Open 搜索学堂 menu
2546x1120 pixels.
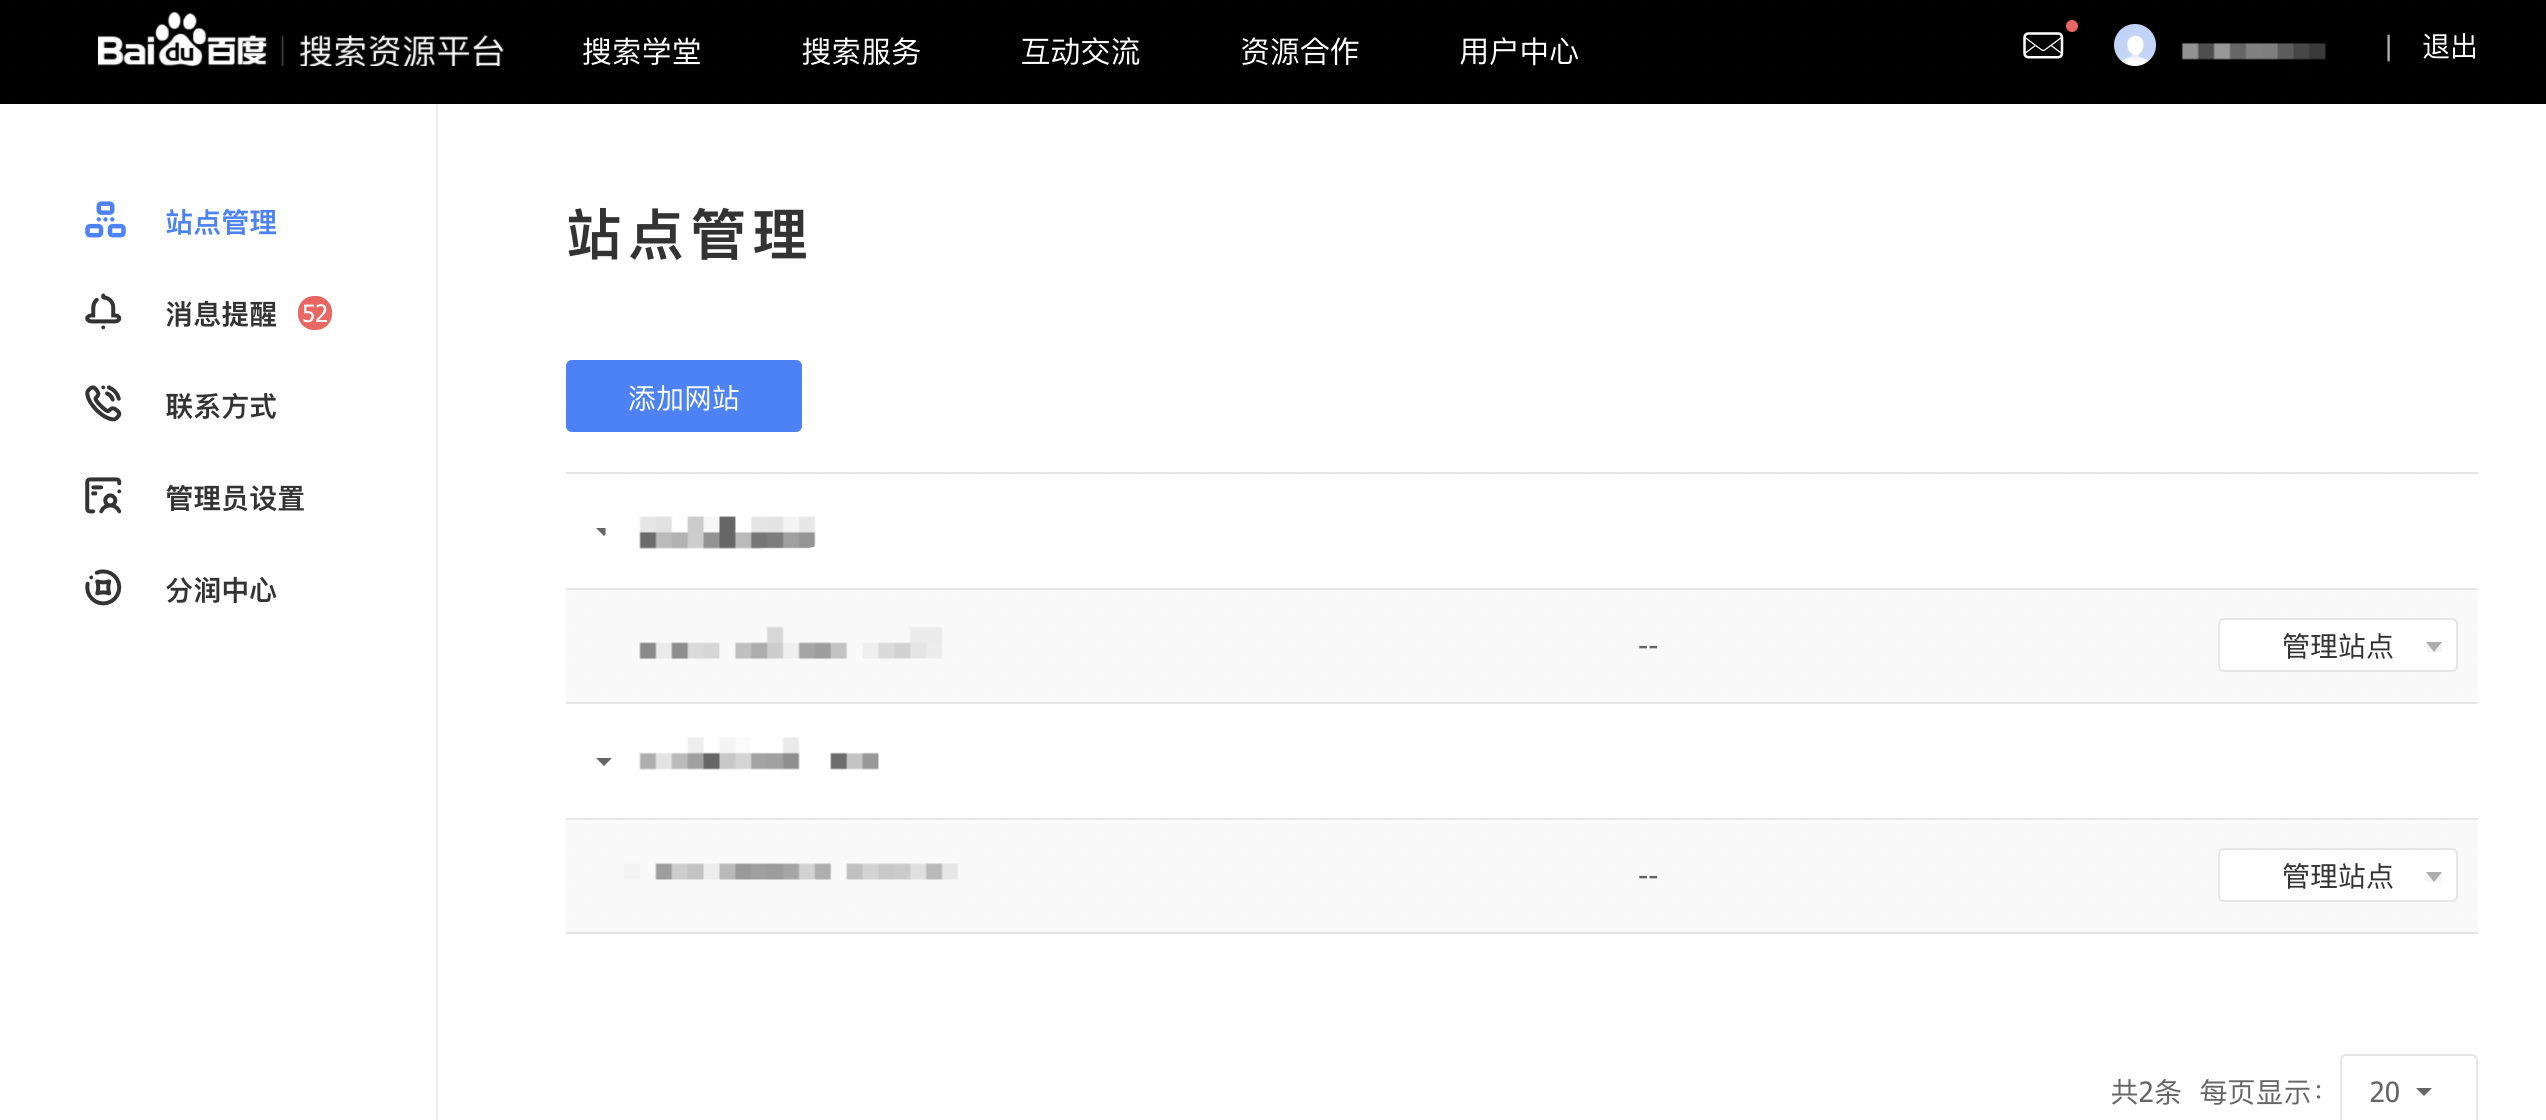[x=641, y=51]
